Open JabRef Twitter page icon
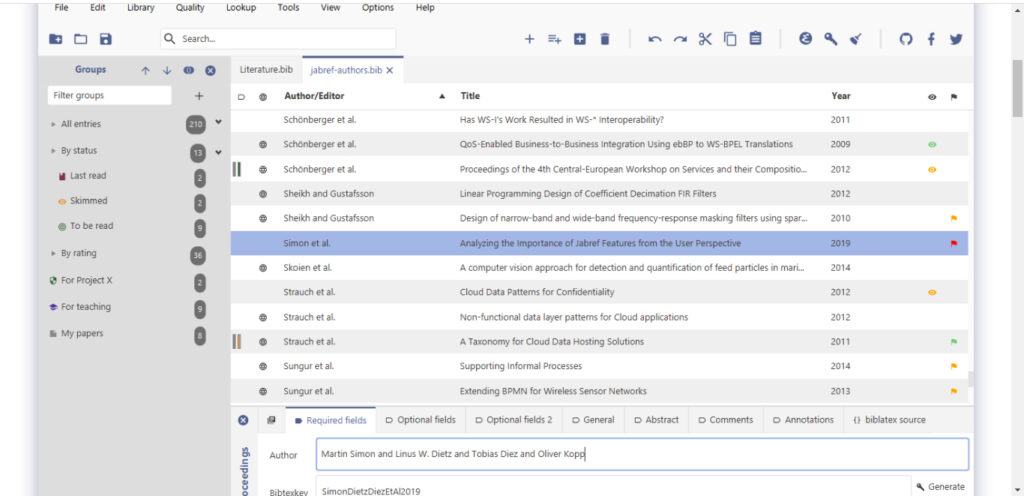This screenshot has height=496, width=1024. coord(956,39)
